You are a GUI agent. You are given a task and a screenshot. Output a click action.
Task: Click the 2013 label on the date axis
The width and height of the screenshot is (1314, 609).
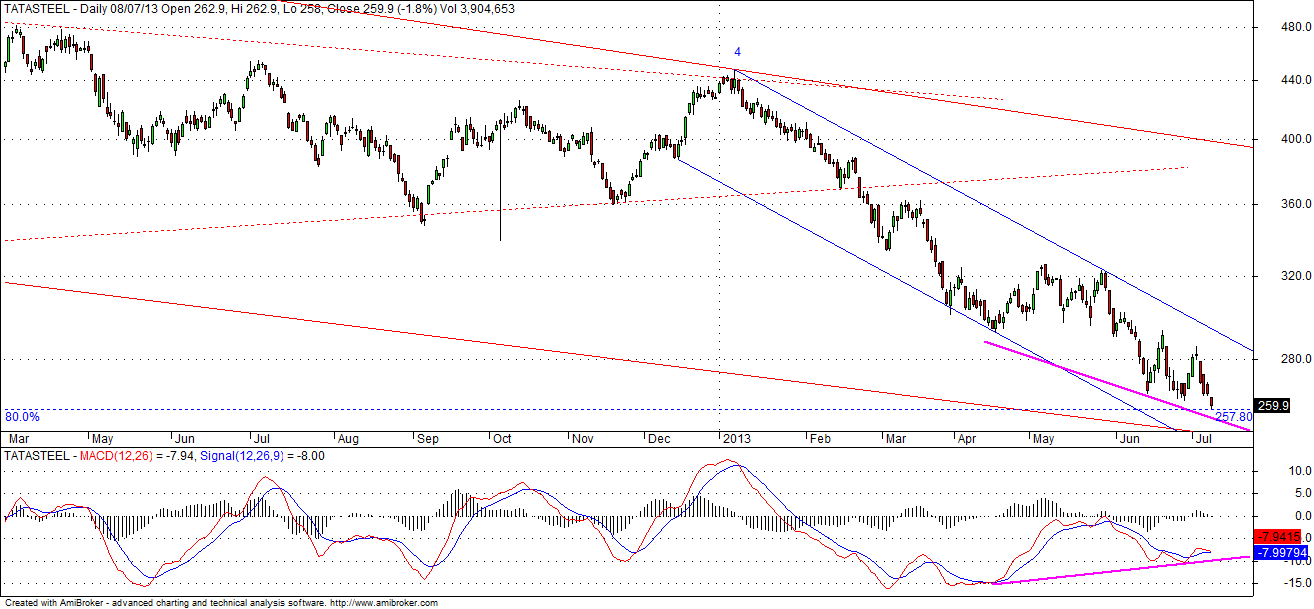[737, 438]
